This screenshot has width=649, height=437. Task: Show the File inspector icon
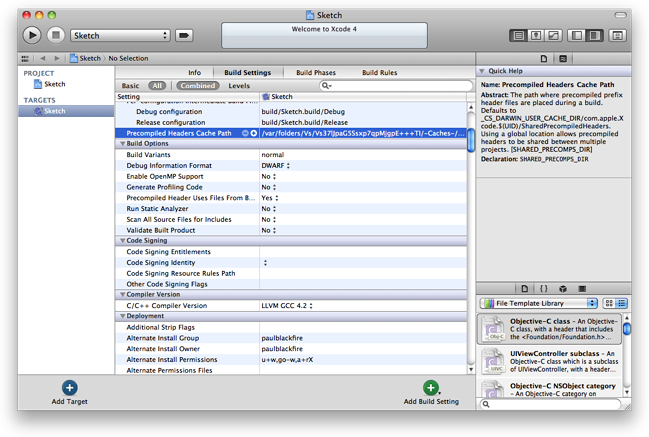pyautogui.click(x=544, y=59)
